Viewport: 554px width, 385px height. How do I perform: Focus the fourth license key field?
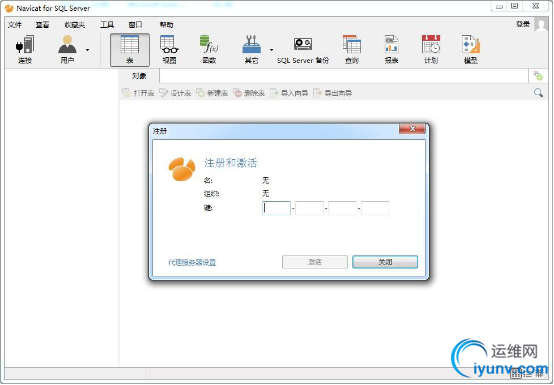click(375, 208)
